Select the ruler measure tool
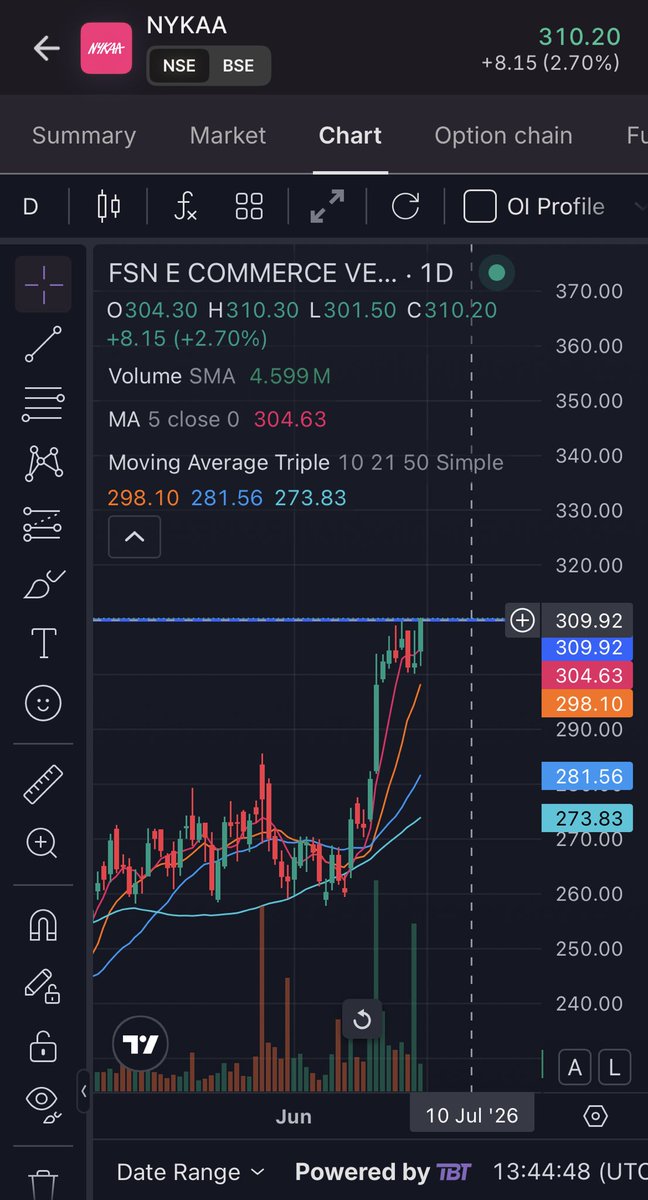The width and height of the screenshot is (648, 1200). pos(43,784)
